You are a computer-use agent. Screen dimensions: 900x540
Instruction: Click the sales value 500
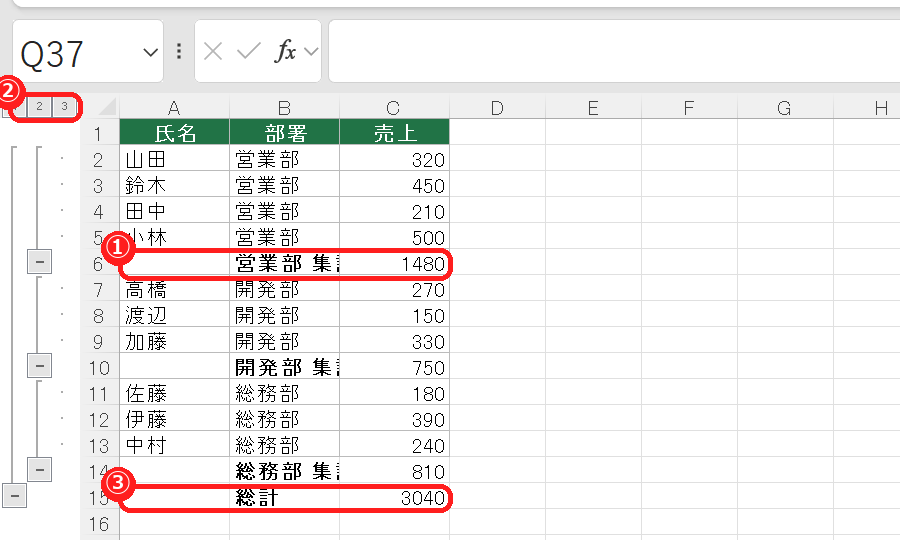coord(394,236)
